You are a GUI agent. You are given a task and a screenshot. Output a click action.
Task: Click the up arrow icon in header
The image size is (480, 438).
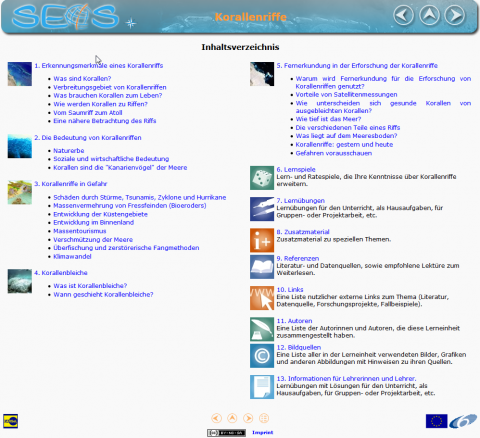point(429,15)
